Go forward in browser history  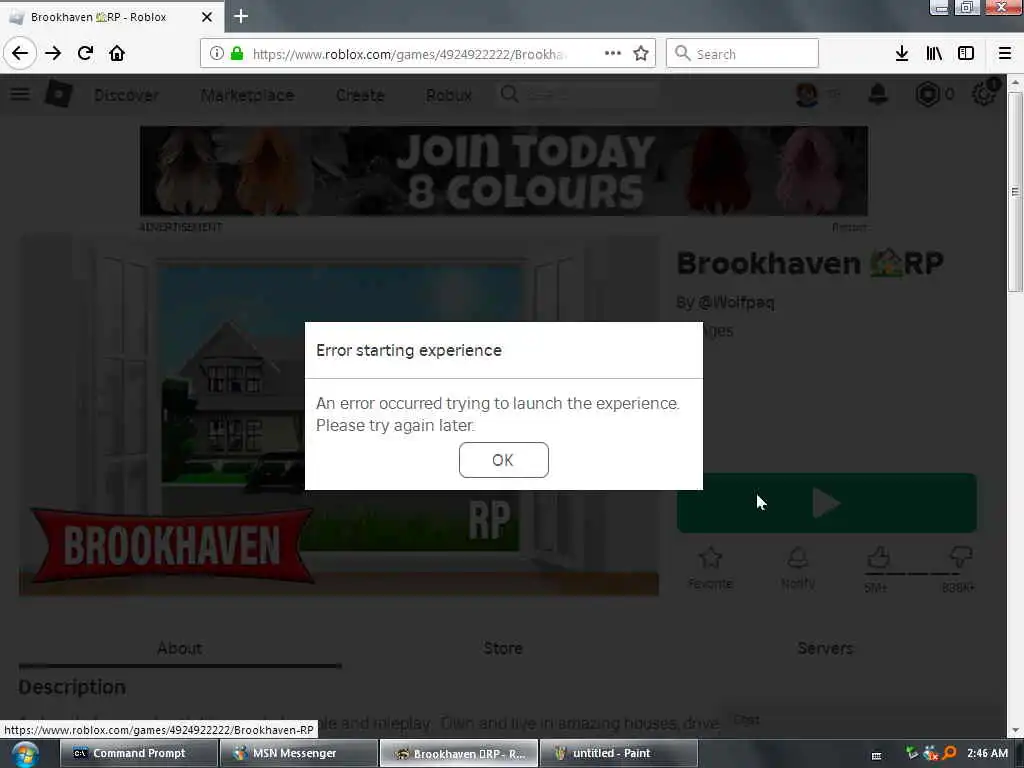(x=53, y=53)
